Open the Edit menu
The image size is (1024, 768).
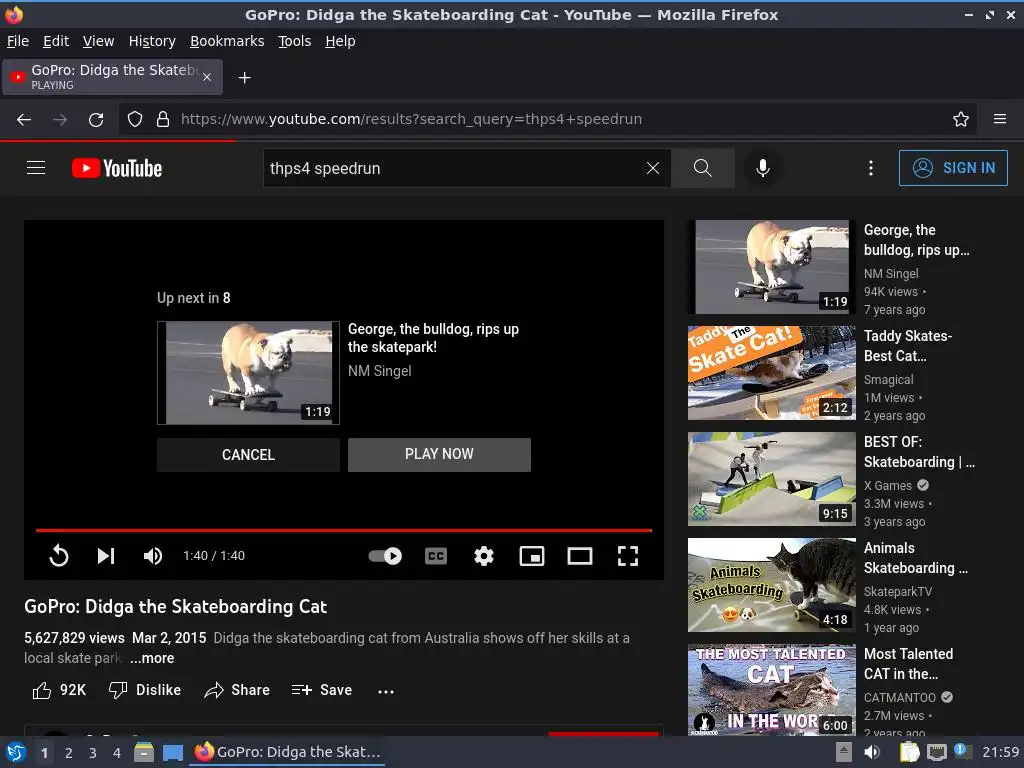(x=56, y=41)
